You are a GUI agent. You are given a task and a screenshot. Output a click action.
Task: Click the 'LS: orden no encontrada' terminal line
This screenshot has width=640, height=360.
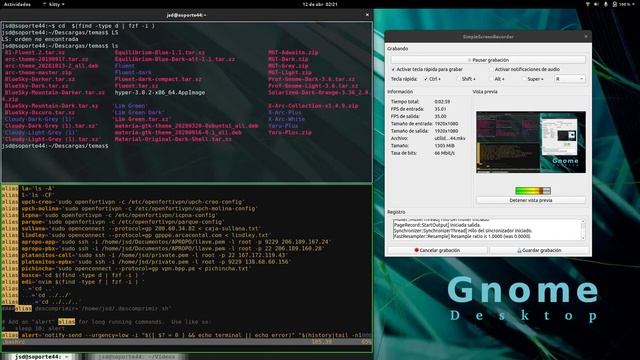point(40,39)
